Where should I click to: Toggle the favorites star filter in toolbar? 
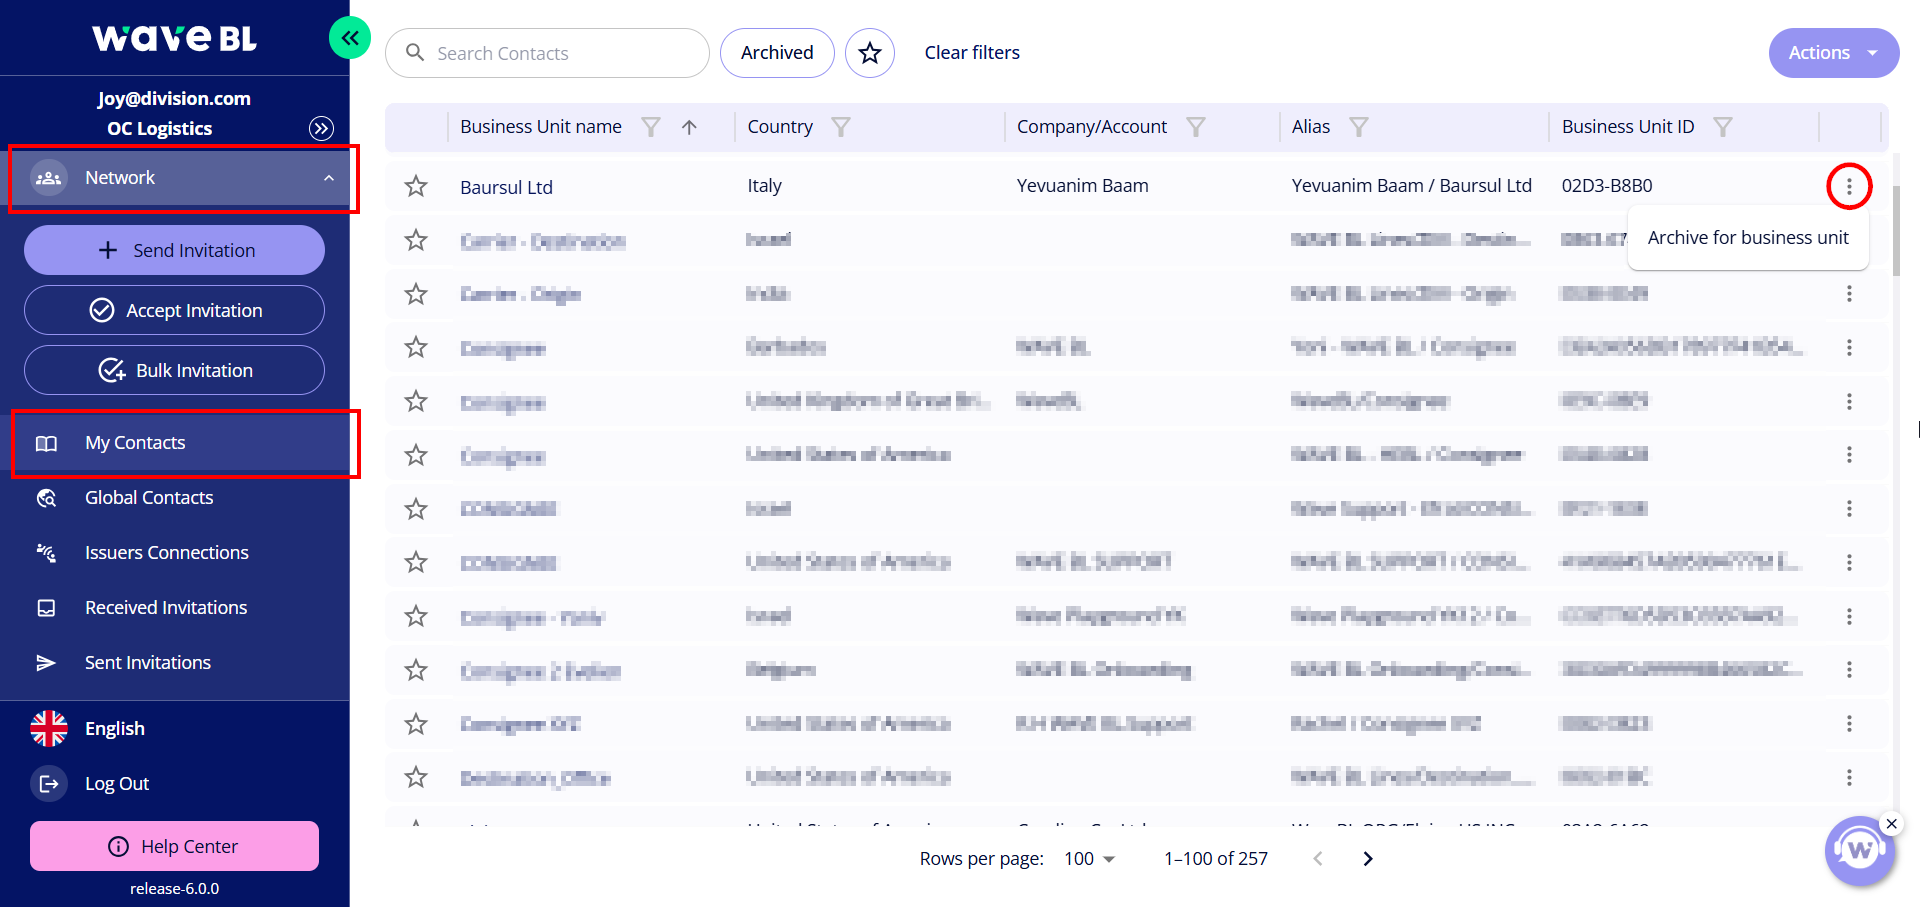tap(870, 53)
